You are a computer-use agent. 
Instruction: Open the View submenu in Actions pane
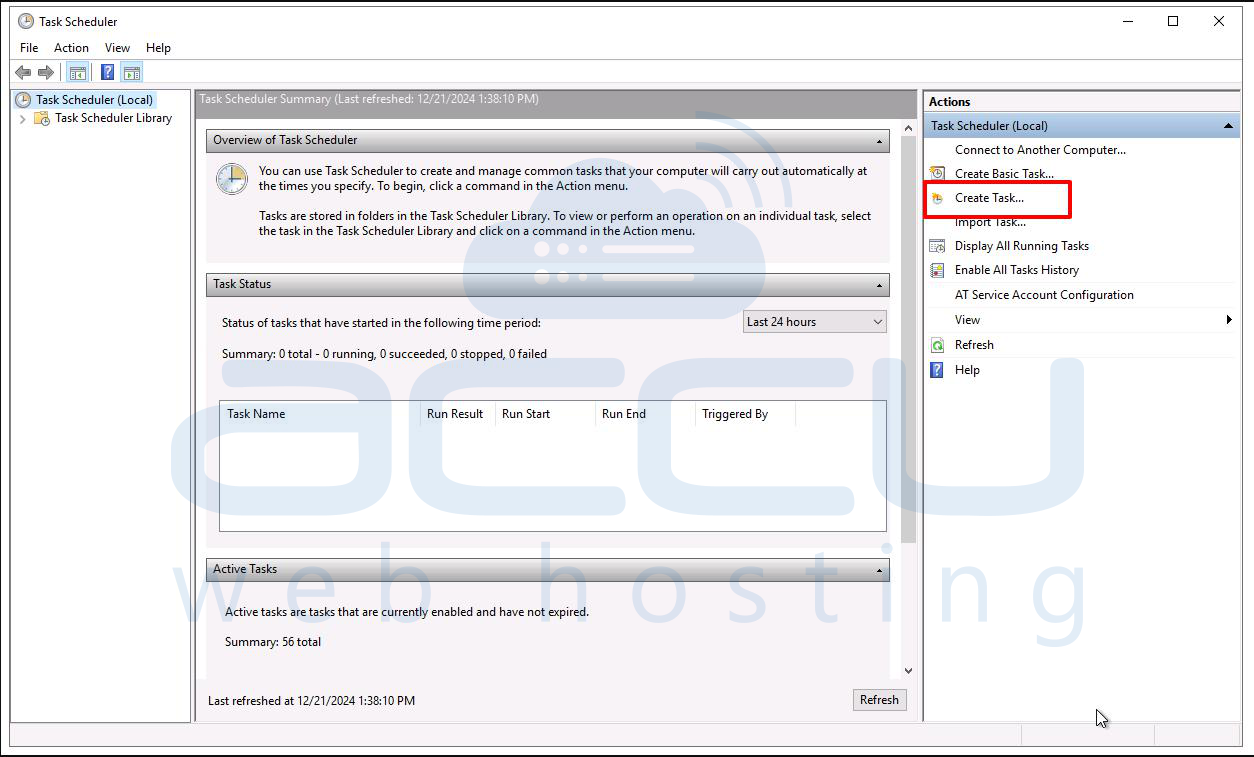(967, 319)
